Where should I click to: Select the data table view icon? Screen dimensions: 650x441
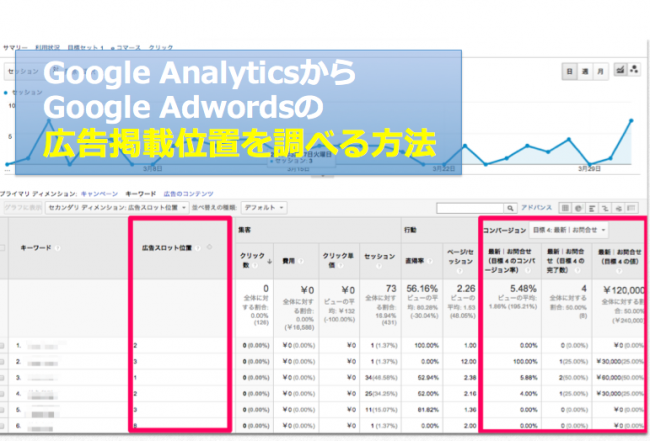(x=565, y=208)
